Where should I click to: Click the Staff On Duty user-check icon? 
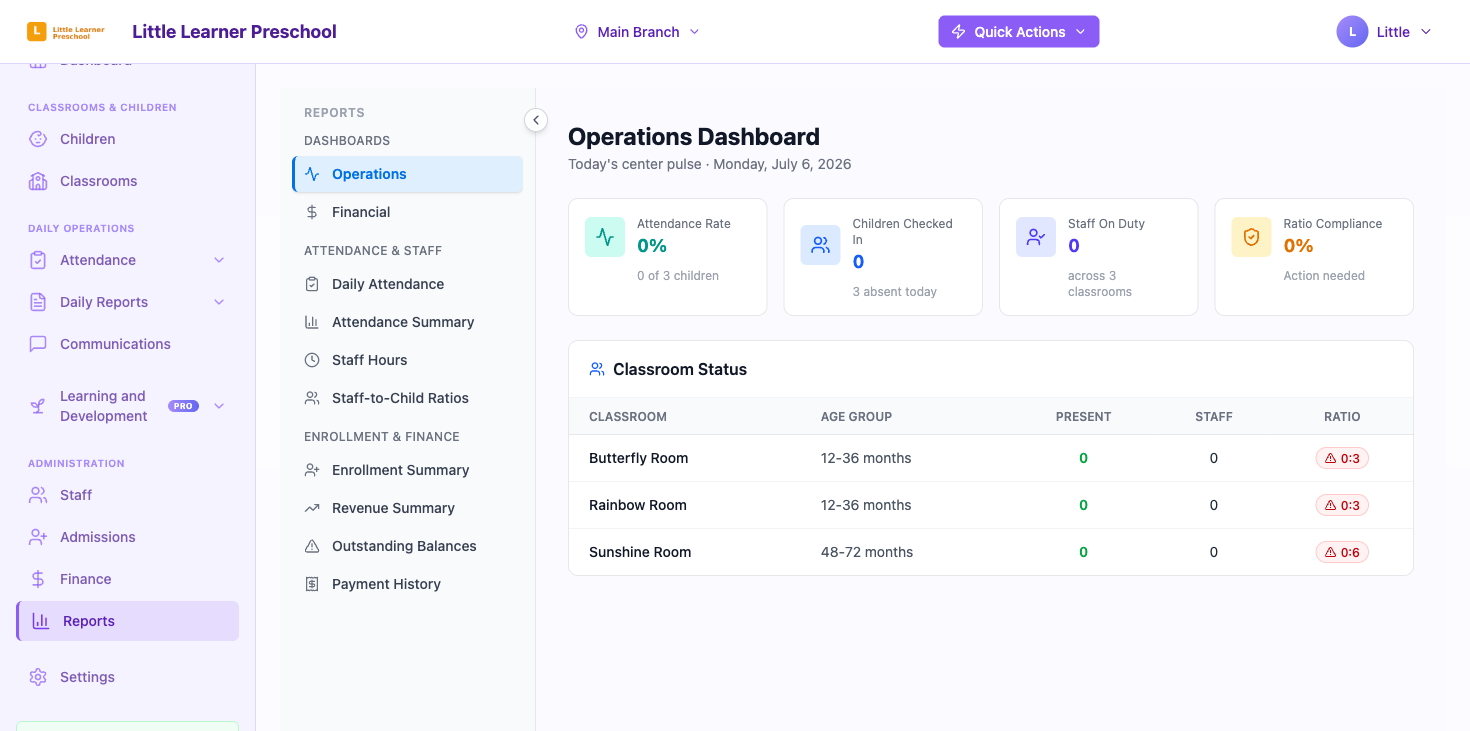coord(1036,237)
